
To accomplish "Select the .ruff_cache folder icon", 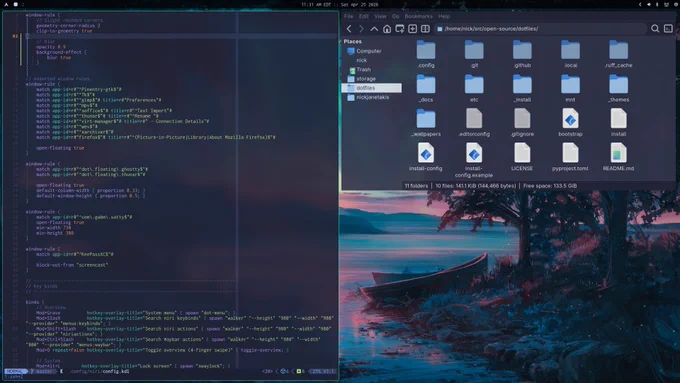I will 618,50.
